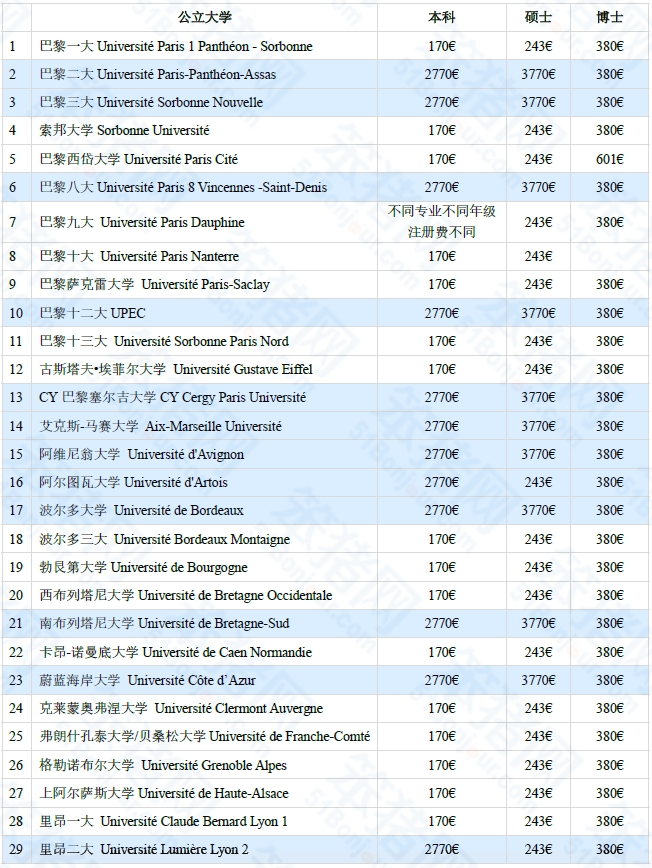
Task: Click 卡昂-诺曼底大学 Université de Caen Normandie
Action: [x=175, y=652]
